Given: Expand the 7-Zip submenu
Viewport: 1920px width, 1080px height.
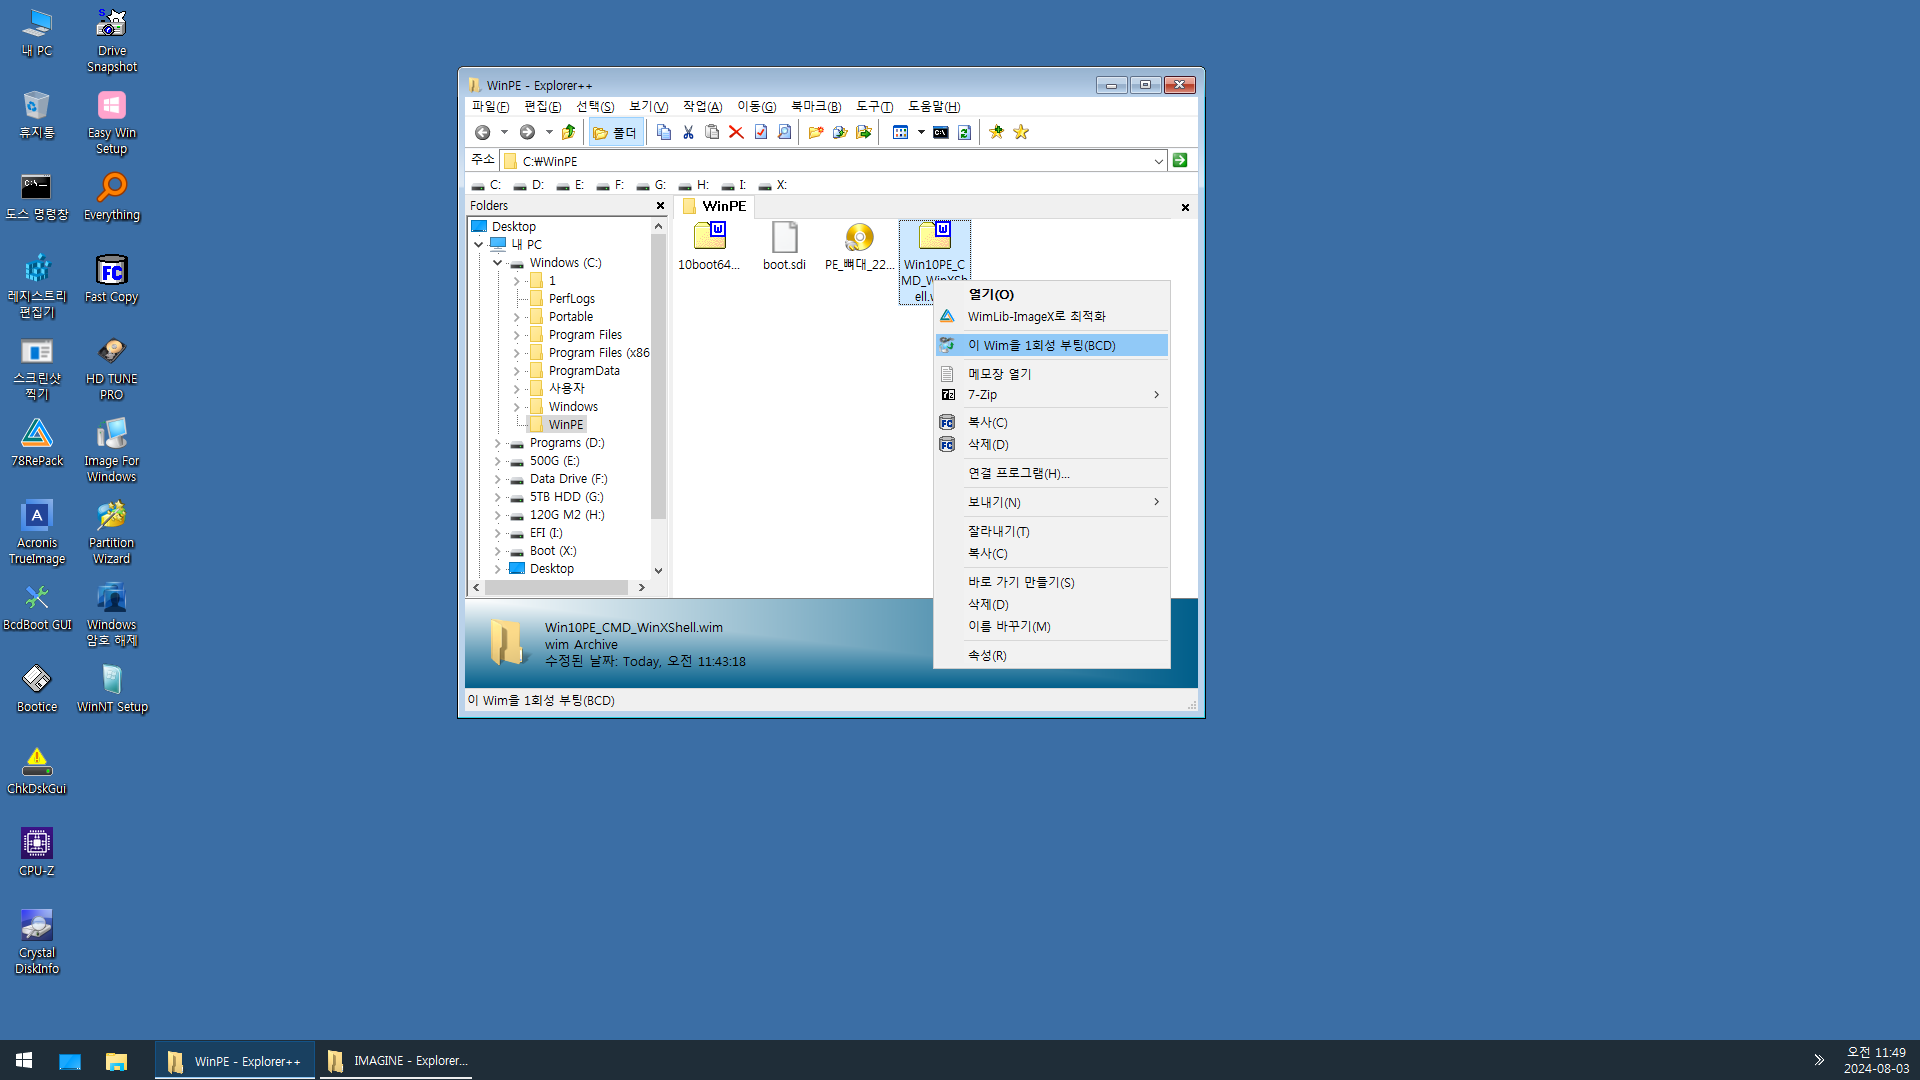Looking at the screenshot, I should 1052,395.
